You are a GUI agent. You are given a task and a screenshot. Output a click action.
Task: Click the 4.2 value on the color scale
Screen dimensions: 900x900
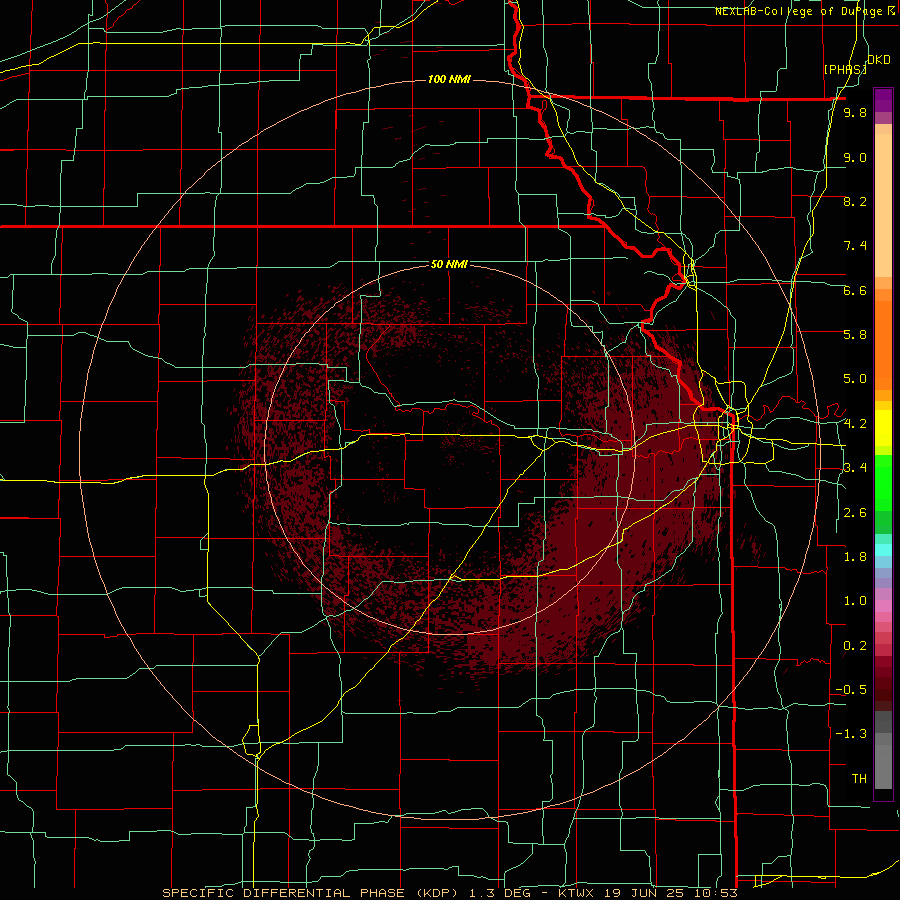[x=855, y=424]
